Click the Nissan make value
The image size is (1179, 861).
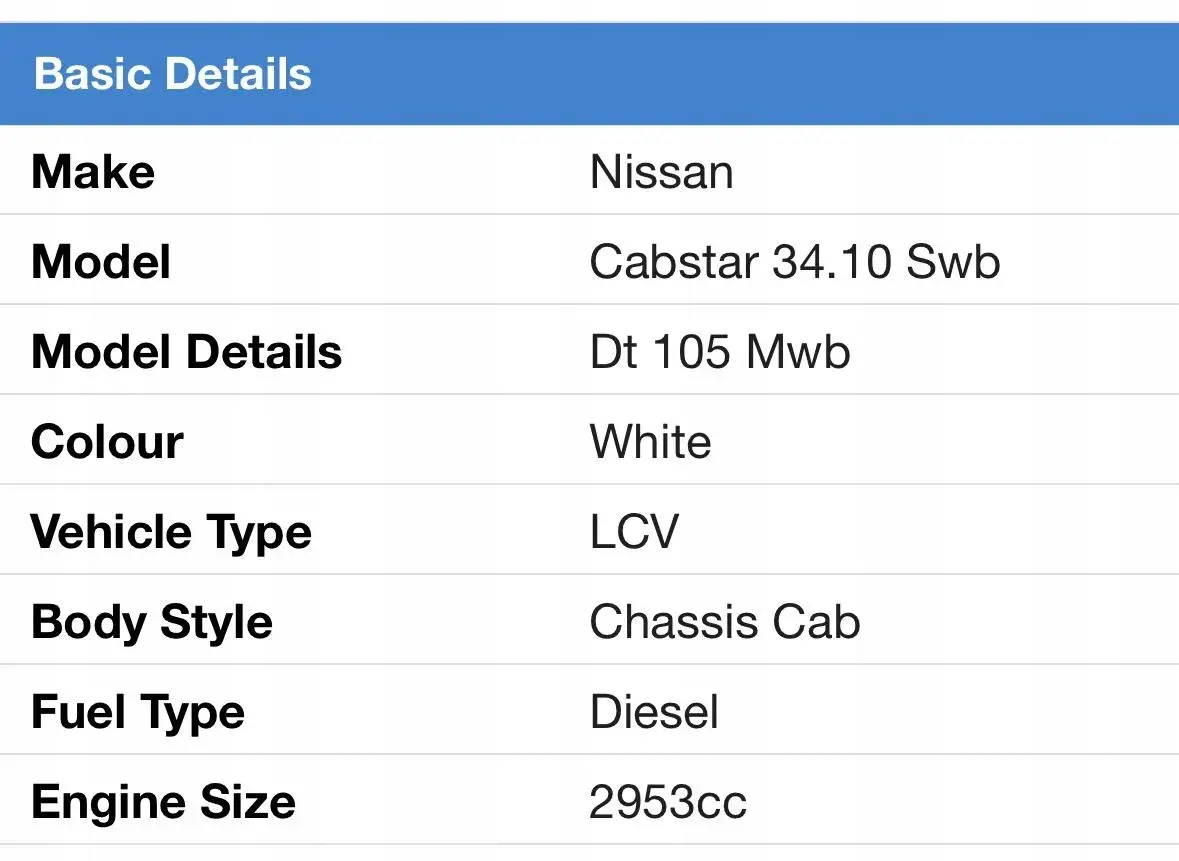coord(662,171)
